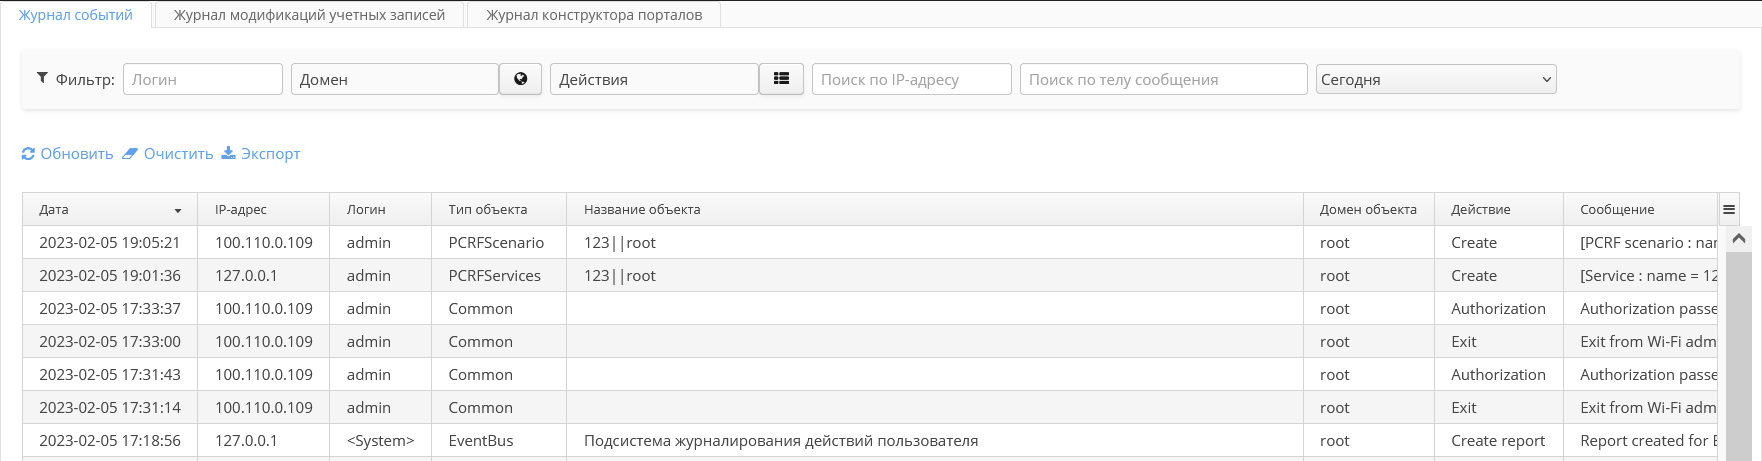The width and height of the screenshot is (1762, 461).
Task: Click the eraser icon beside Очистить
Action: coord(130,154)
